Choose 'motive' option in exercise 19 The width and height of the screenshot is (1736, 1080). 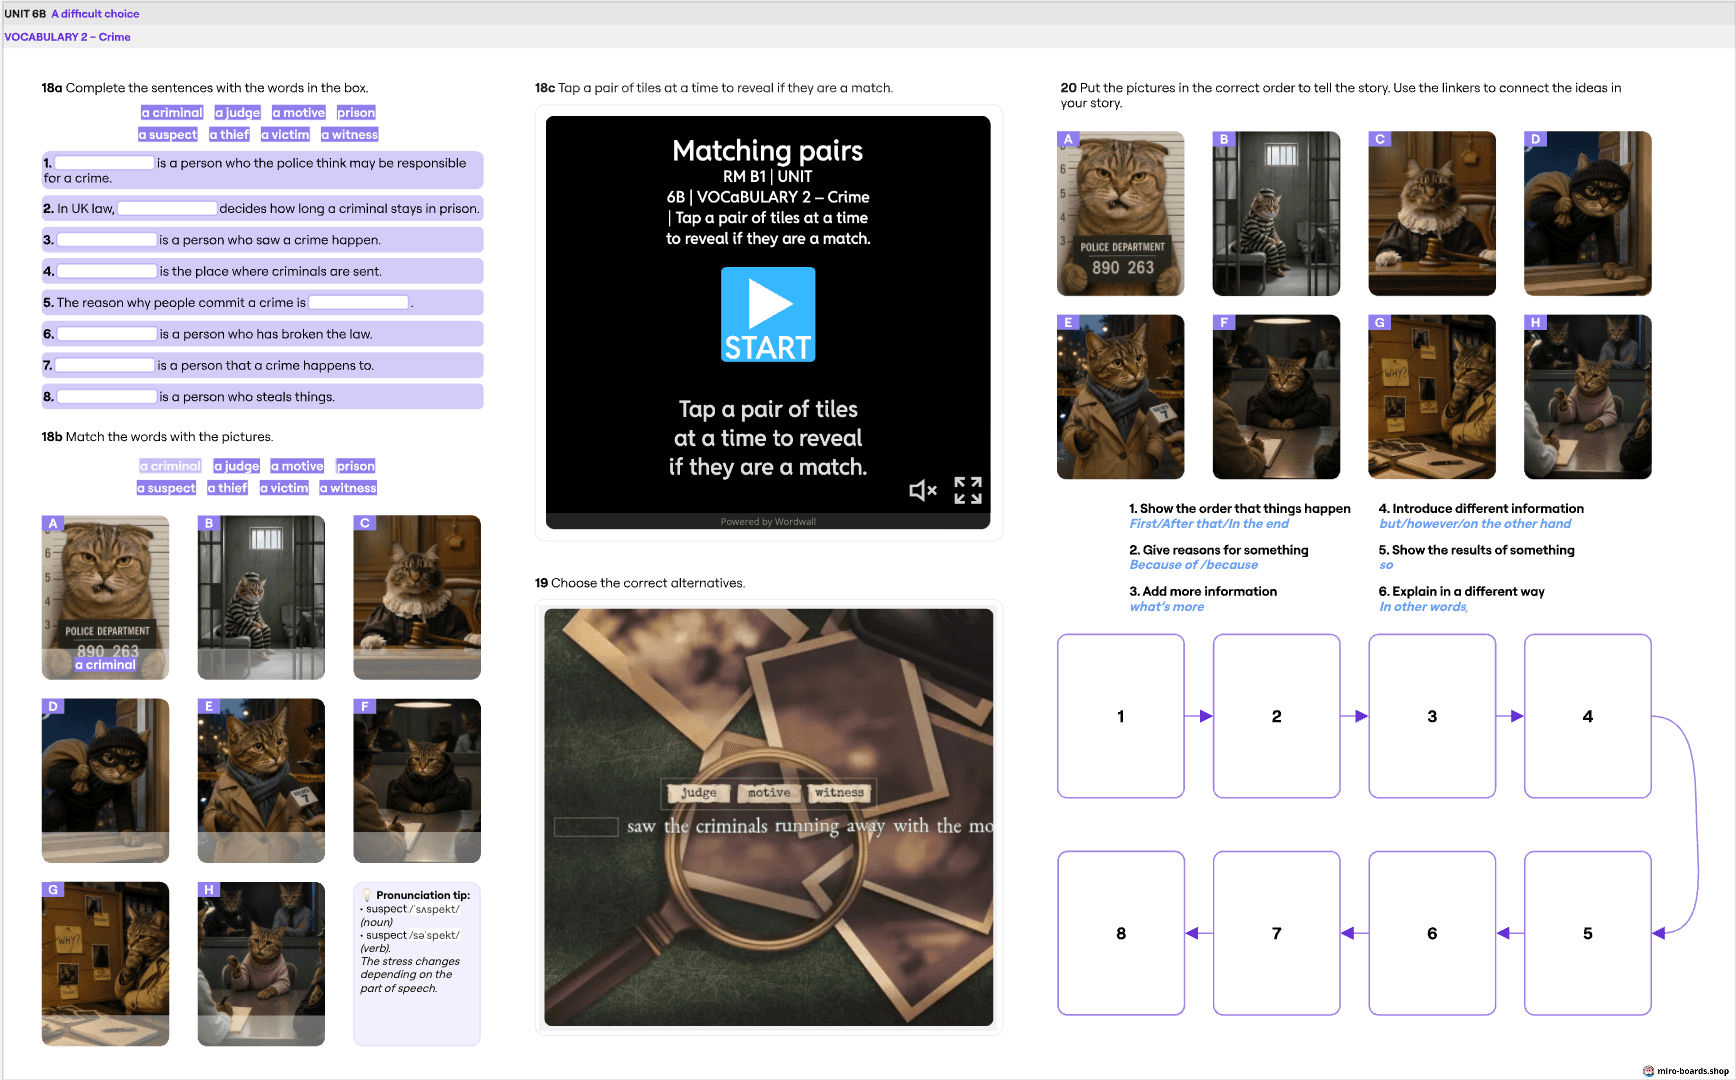click(x=768, y=793)
